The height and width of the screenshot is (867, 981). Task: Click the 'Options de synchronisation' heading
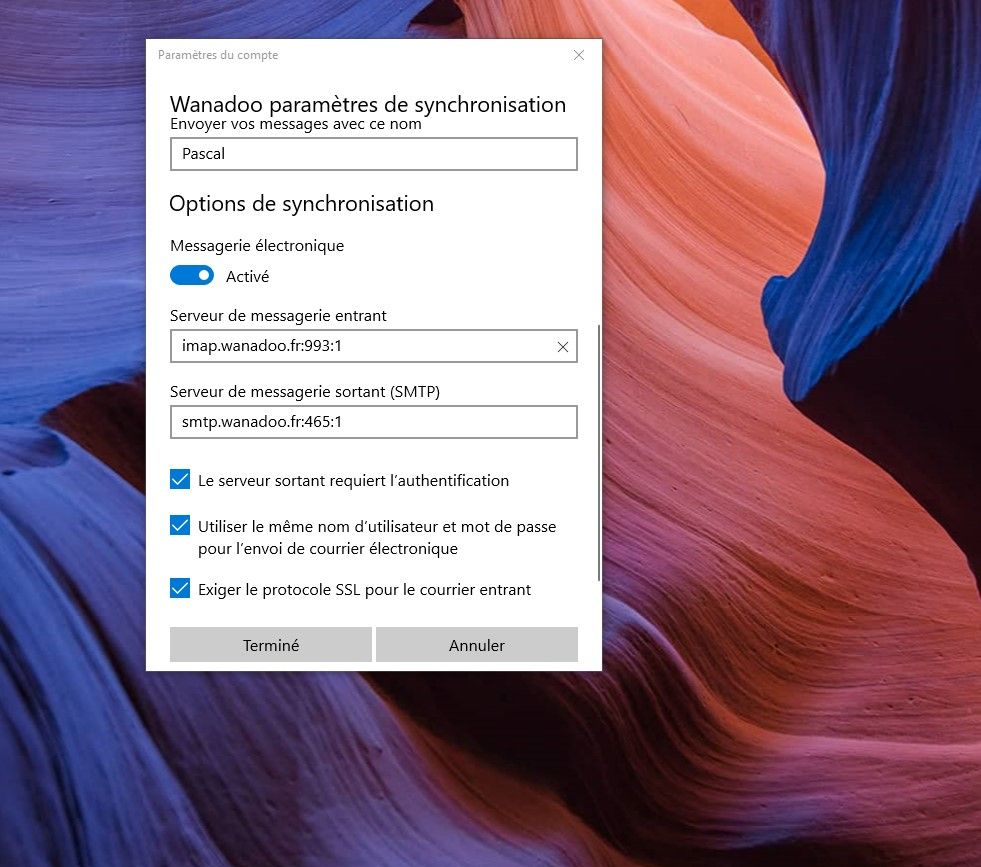[x=301, y=204]
